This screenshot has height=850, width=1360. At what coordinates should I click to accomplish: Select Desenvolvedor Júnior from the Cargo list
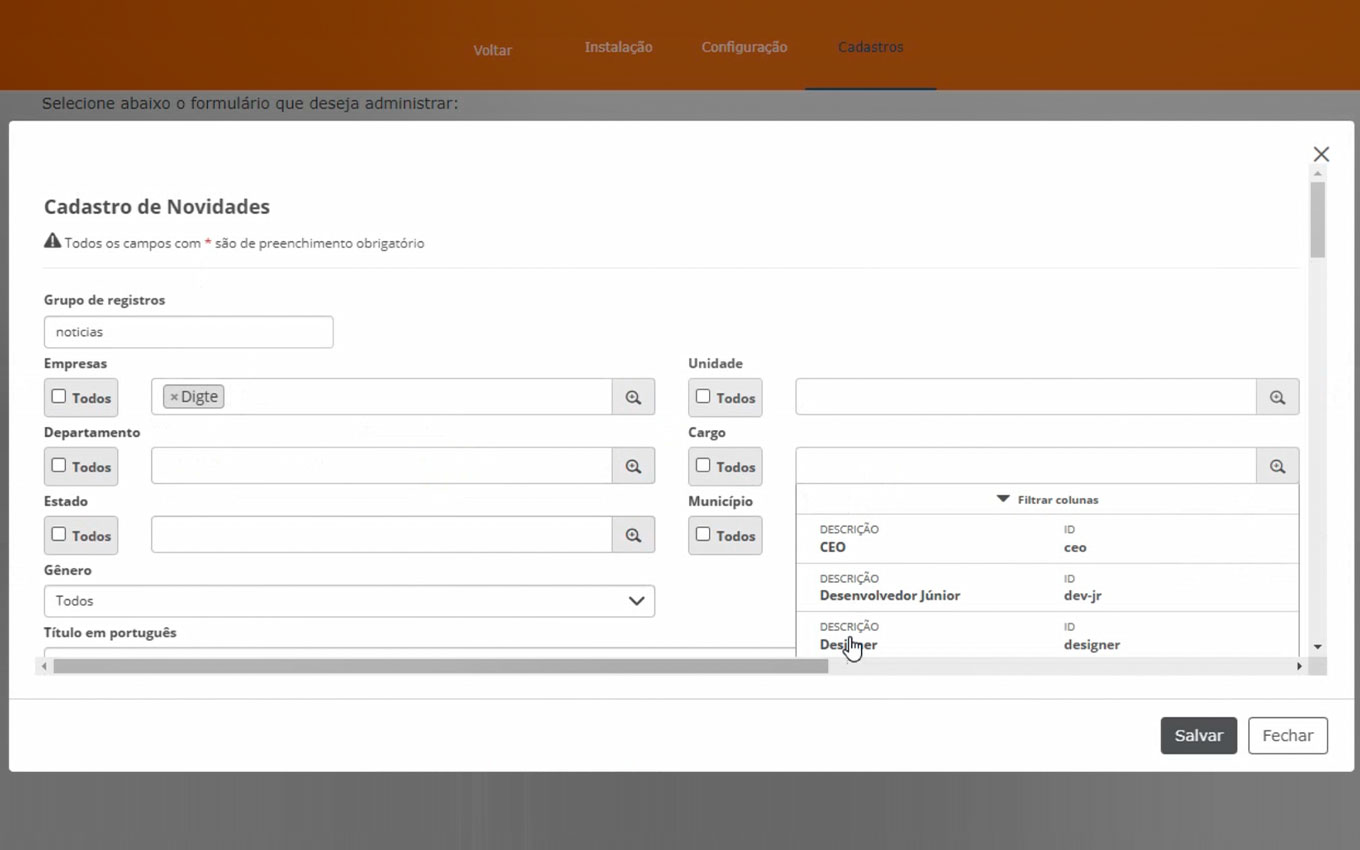click(889, 595)
